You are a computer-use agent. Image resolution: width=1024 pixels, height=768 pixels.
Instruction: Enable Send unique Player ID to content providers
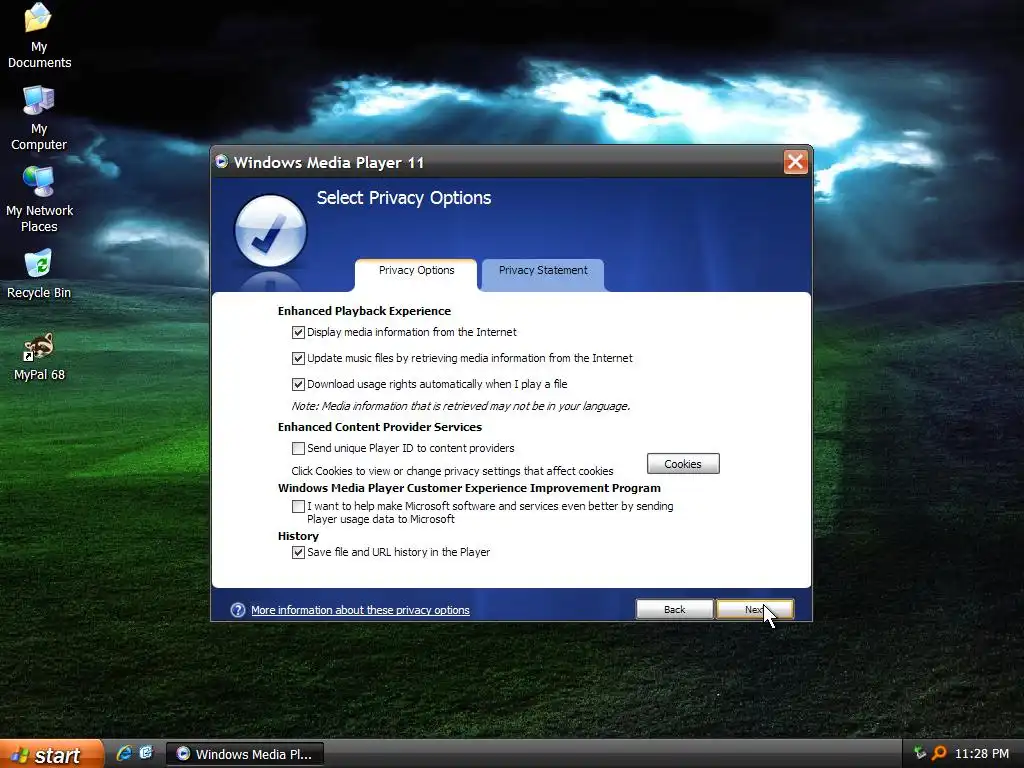298,449
